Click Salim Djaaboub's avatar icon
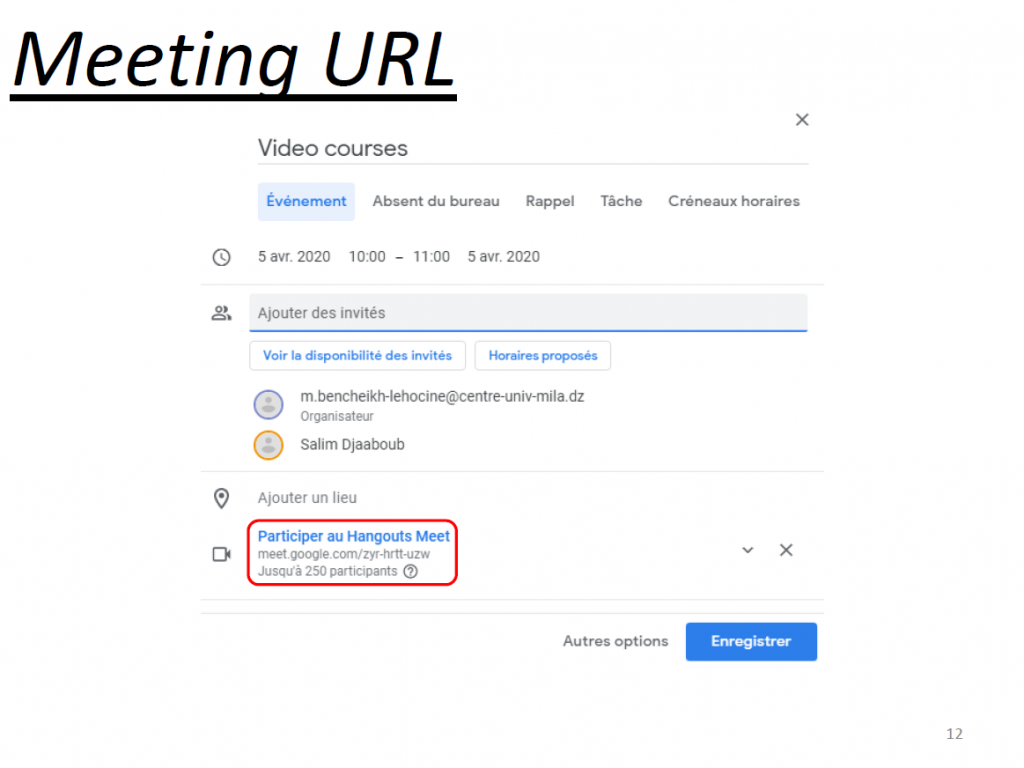Image resolution: width=1024 pixels, height=768 pixels. [x=268, y=445]
